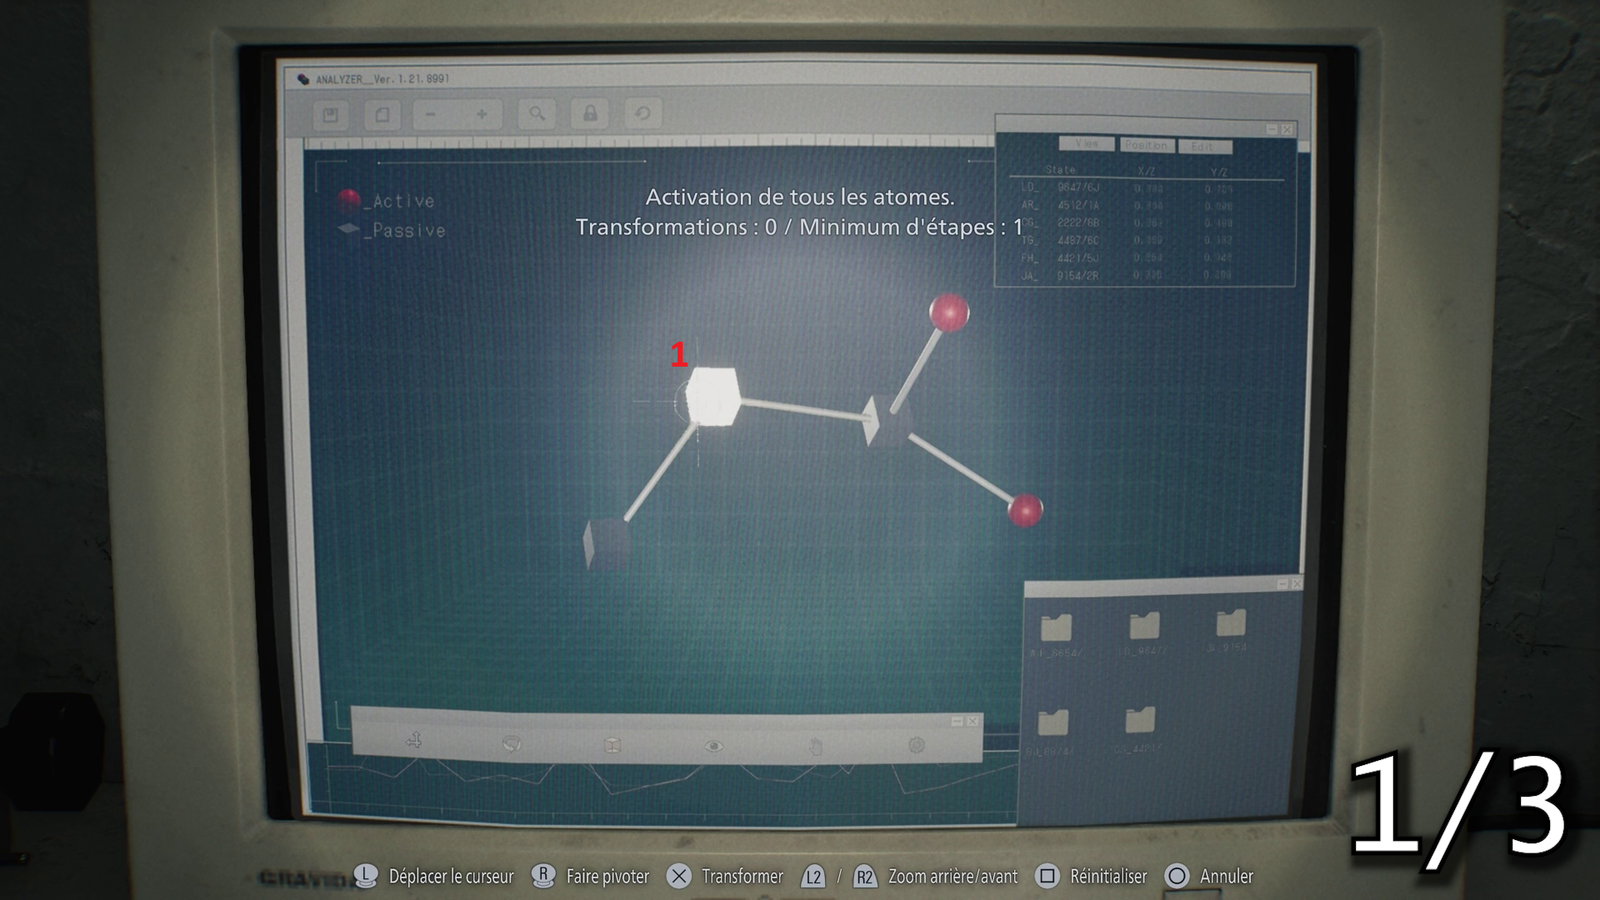Switch to the View tab

tap(1086, 144)
